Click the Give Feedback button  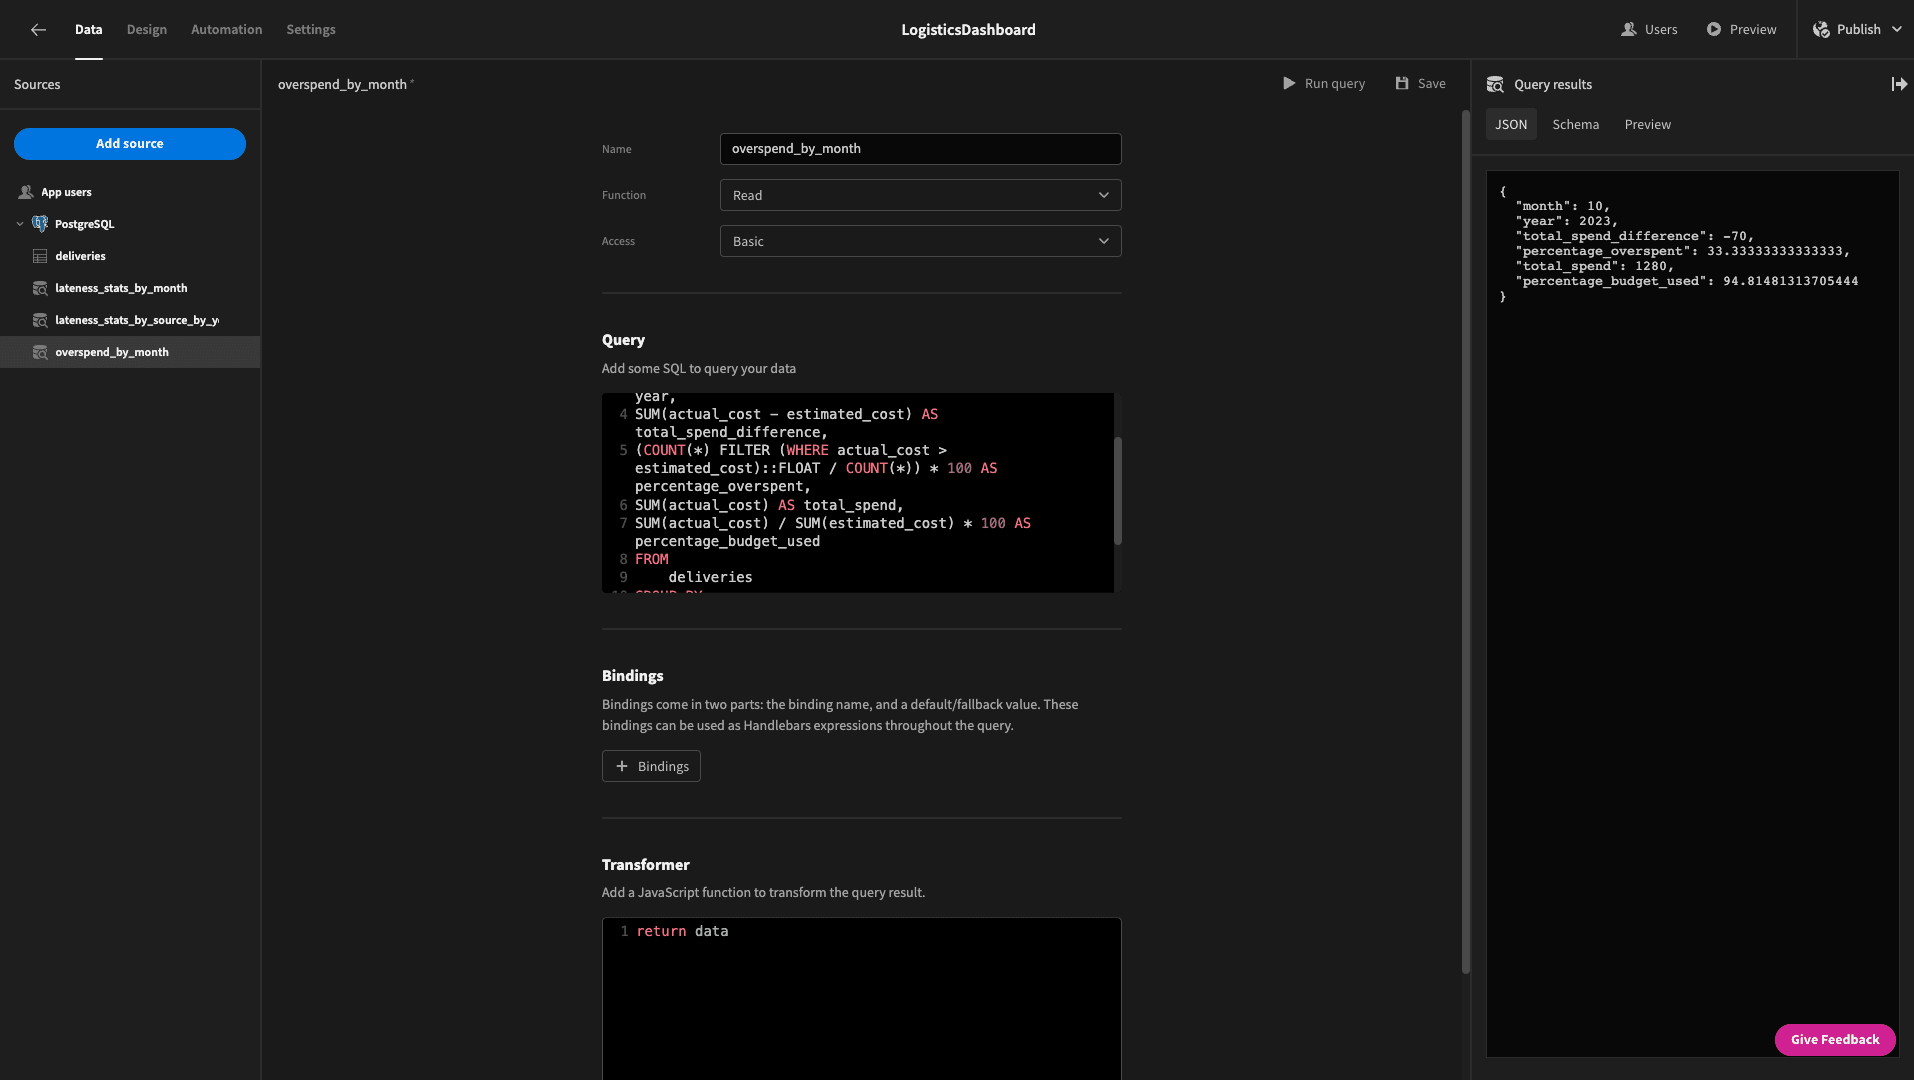(1835, 1040)
